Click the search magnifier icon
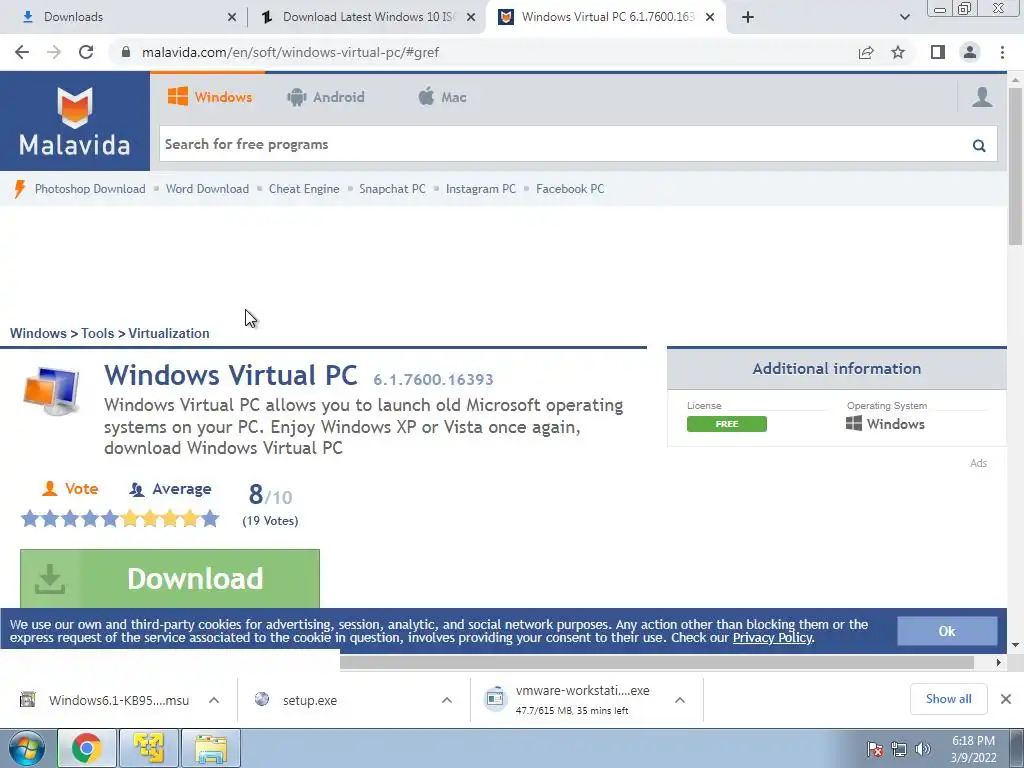 pos(979,145)
